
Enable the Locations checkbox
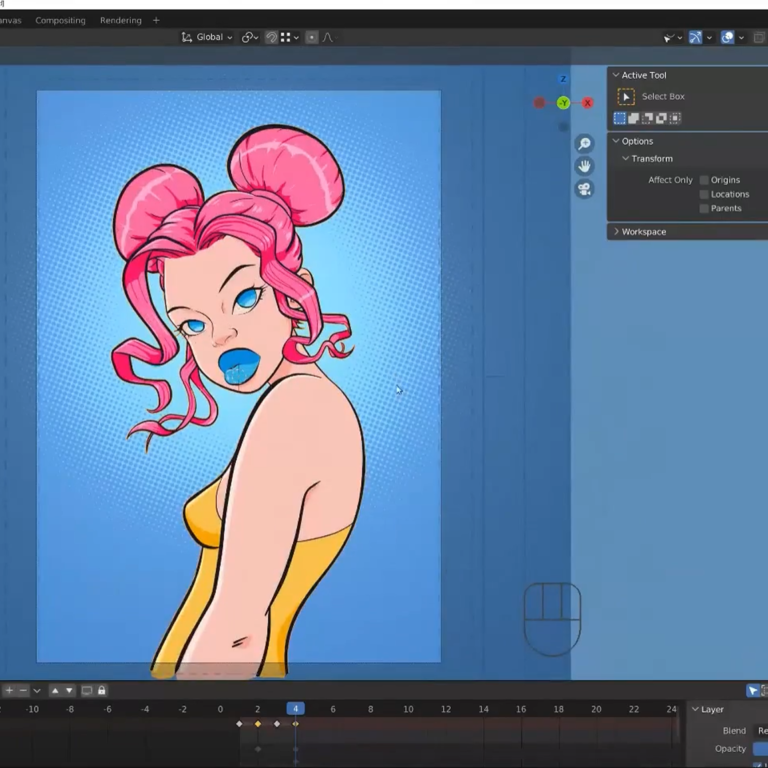point(704,194)
